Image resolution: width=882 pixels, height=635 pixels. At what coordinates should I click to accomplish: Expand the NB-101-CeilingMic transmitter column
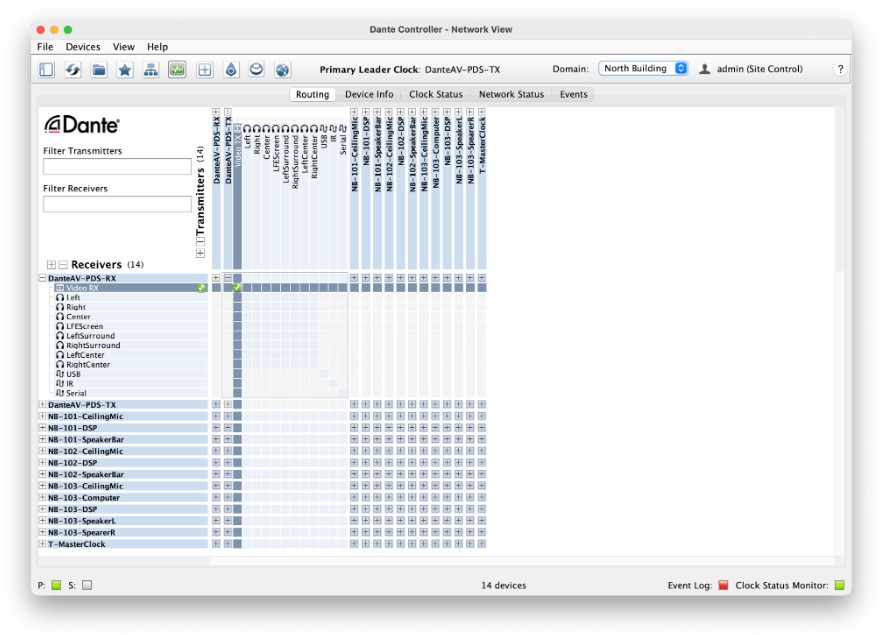[x=354, y=112]
